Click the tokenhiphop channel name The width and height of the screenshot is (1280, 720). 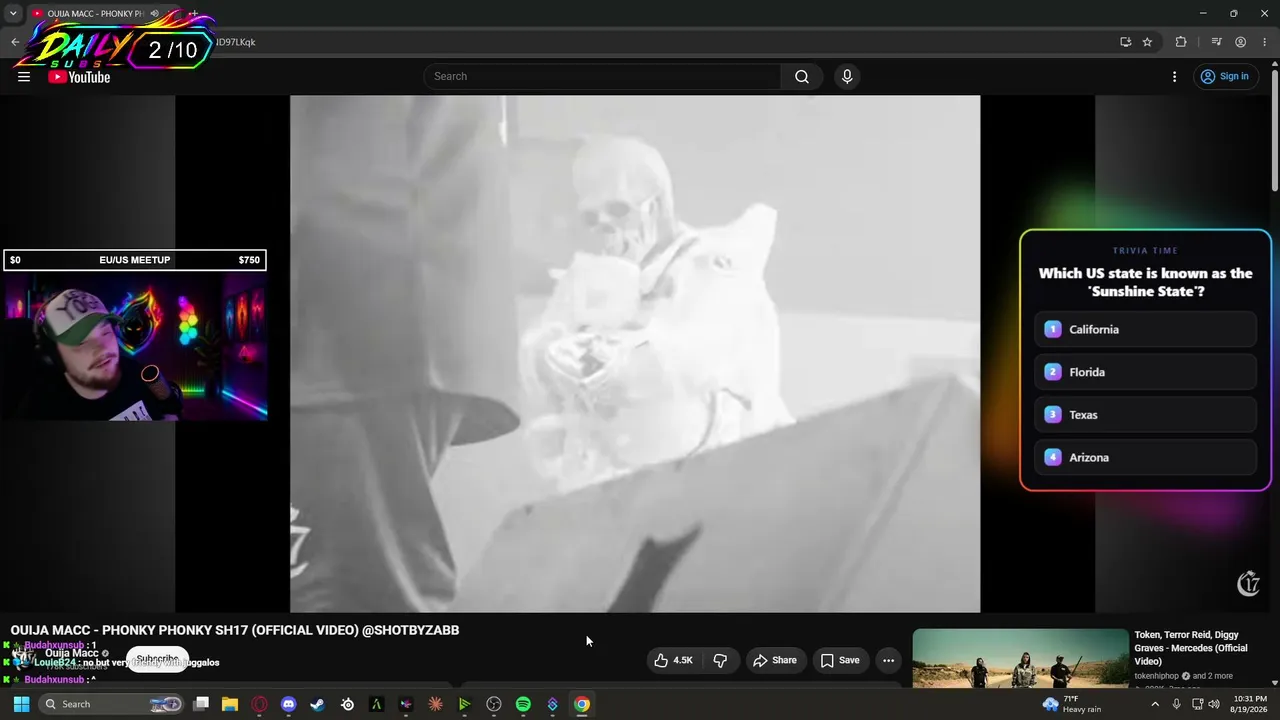[x=1157, y=676]
